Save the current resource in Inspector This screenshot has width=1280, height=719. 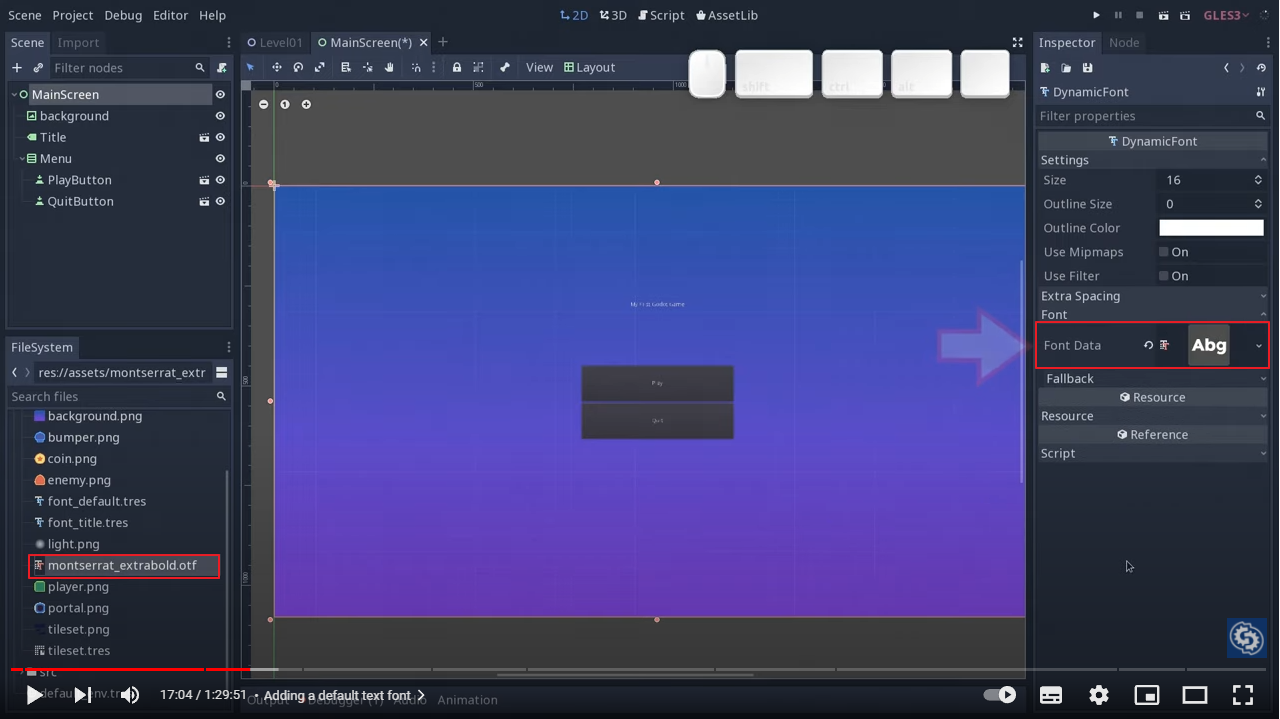pyautogui.click(x=1087, y=68)
